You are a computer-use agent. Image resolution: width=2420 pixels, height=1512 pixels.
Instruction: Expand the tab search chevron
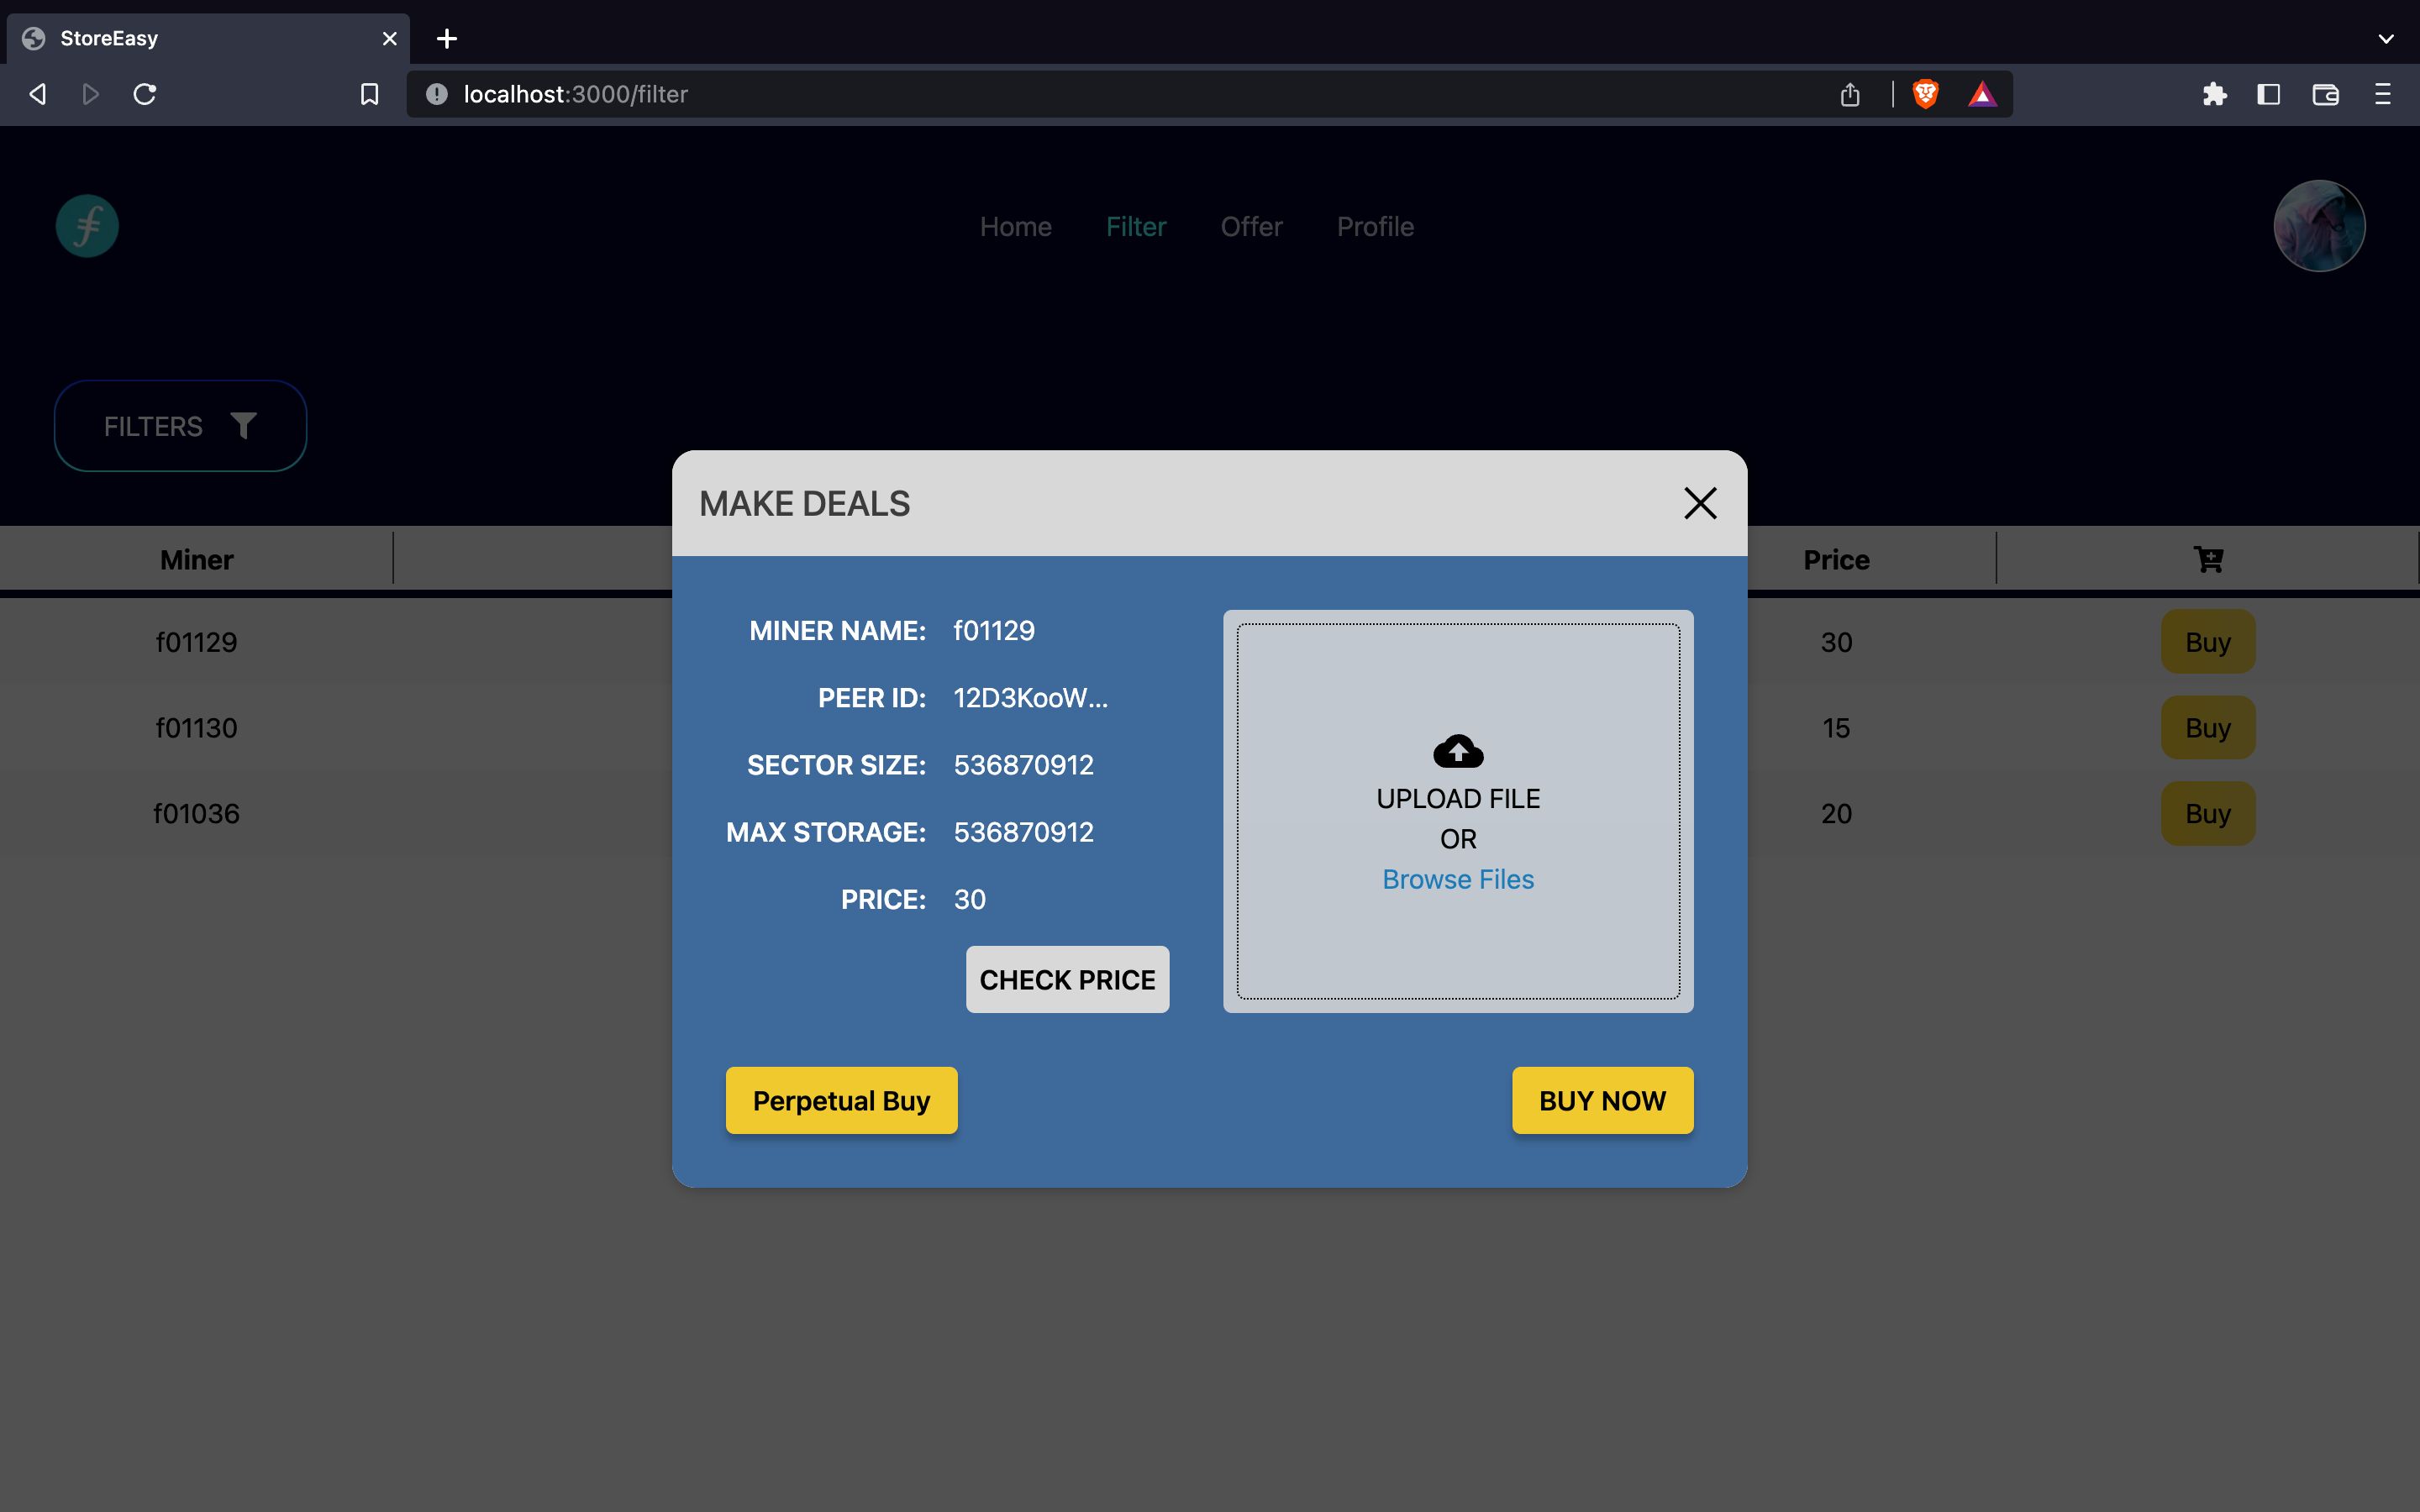(x=2386, y=38)
